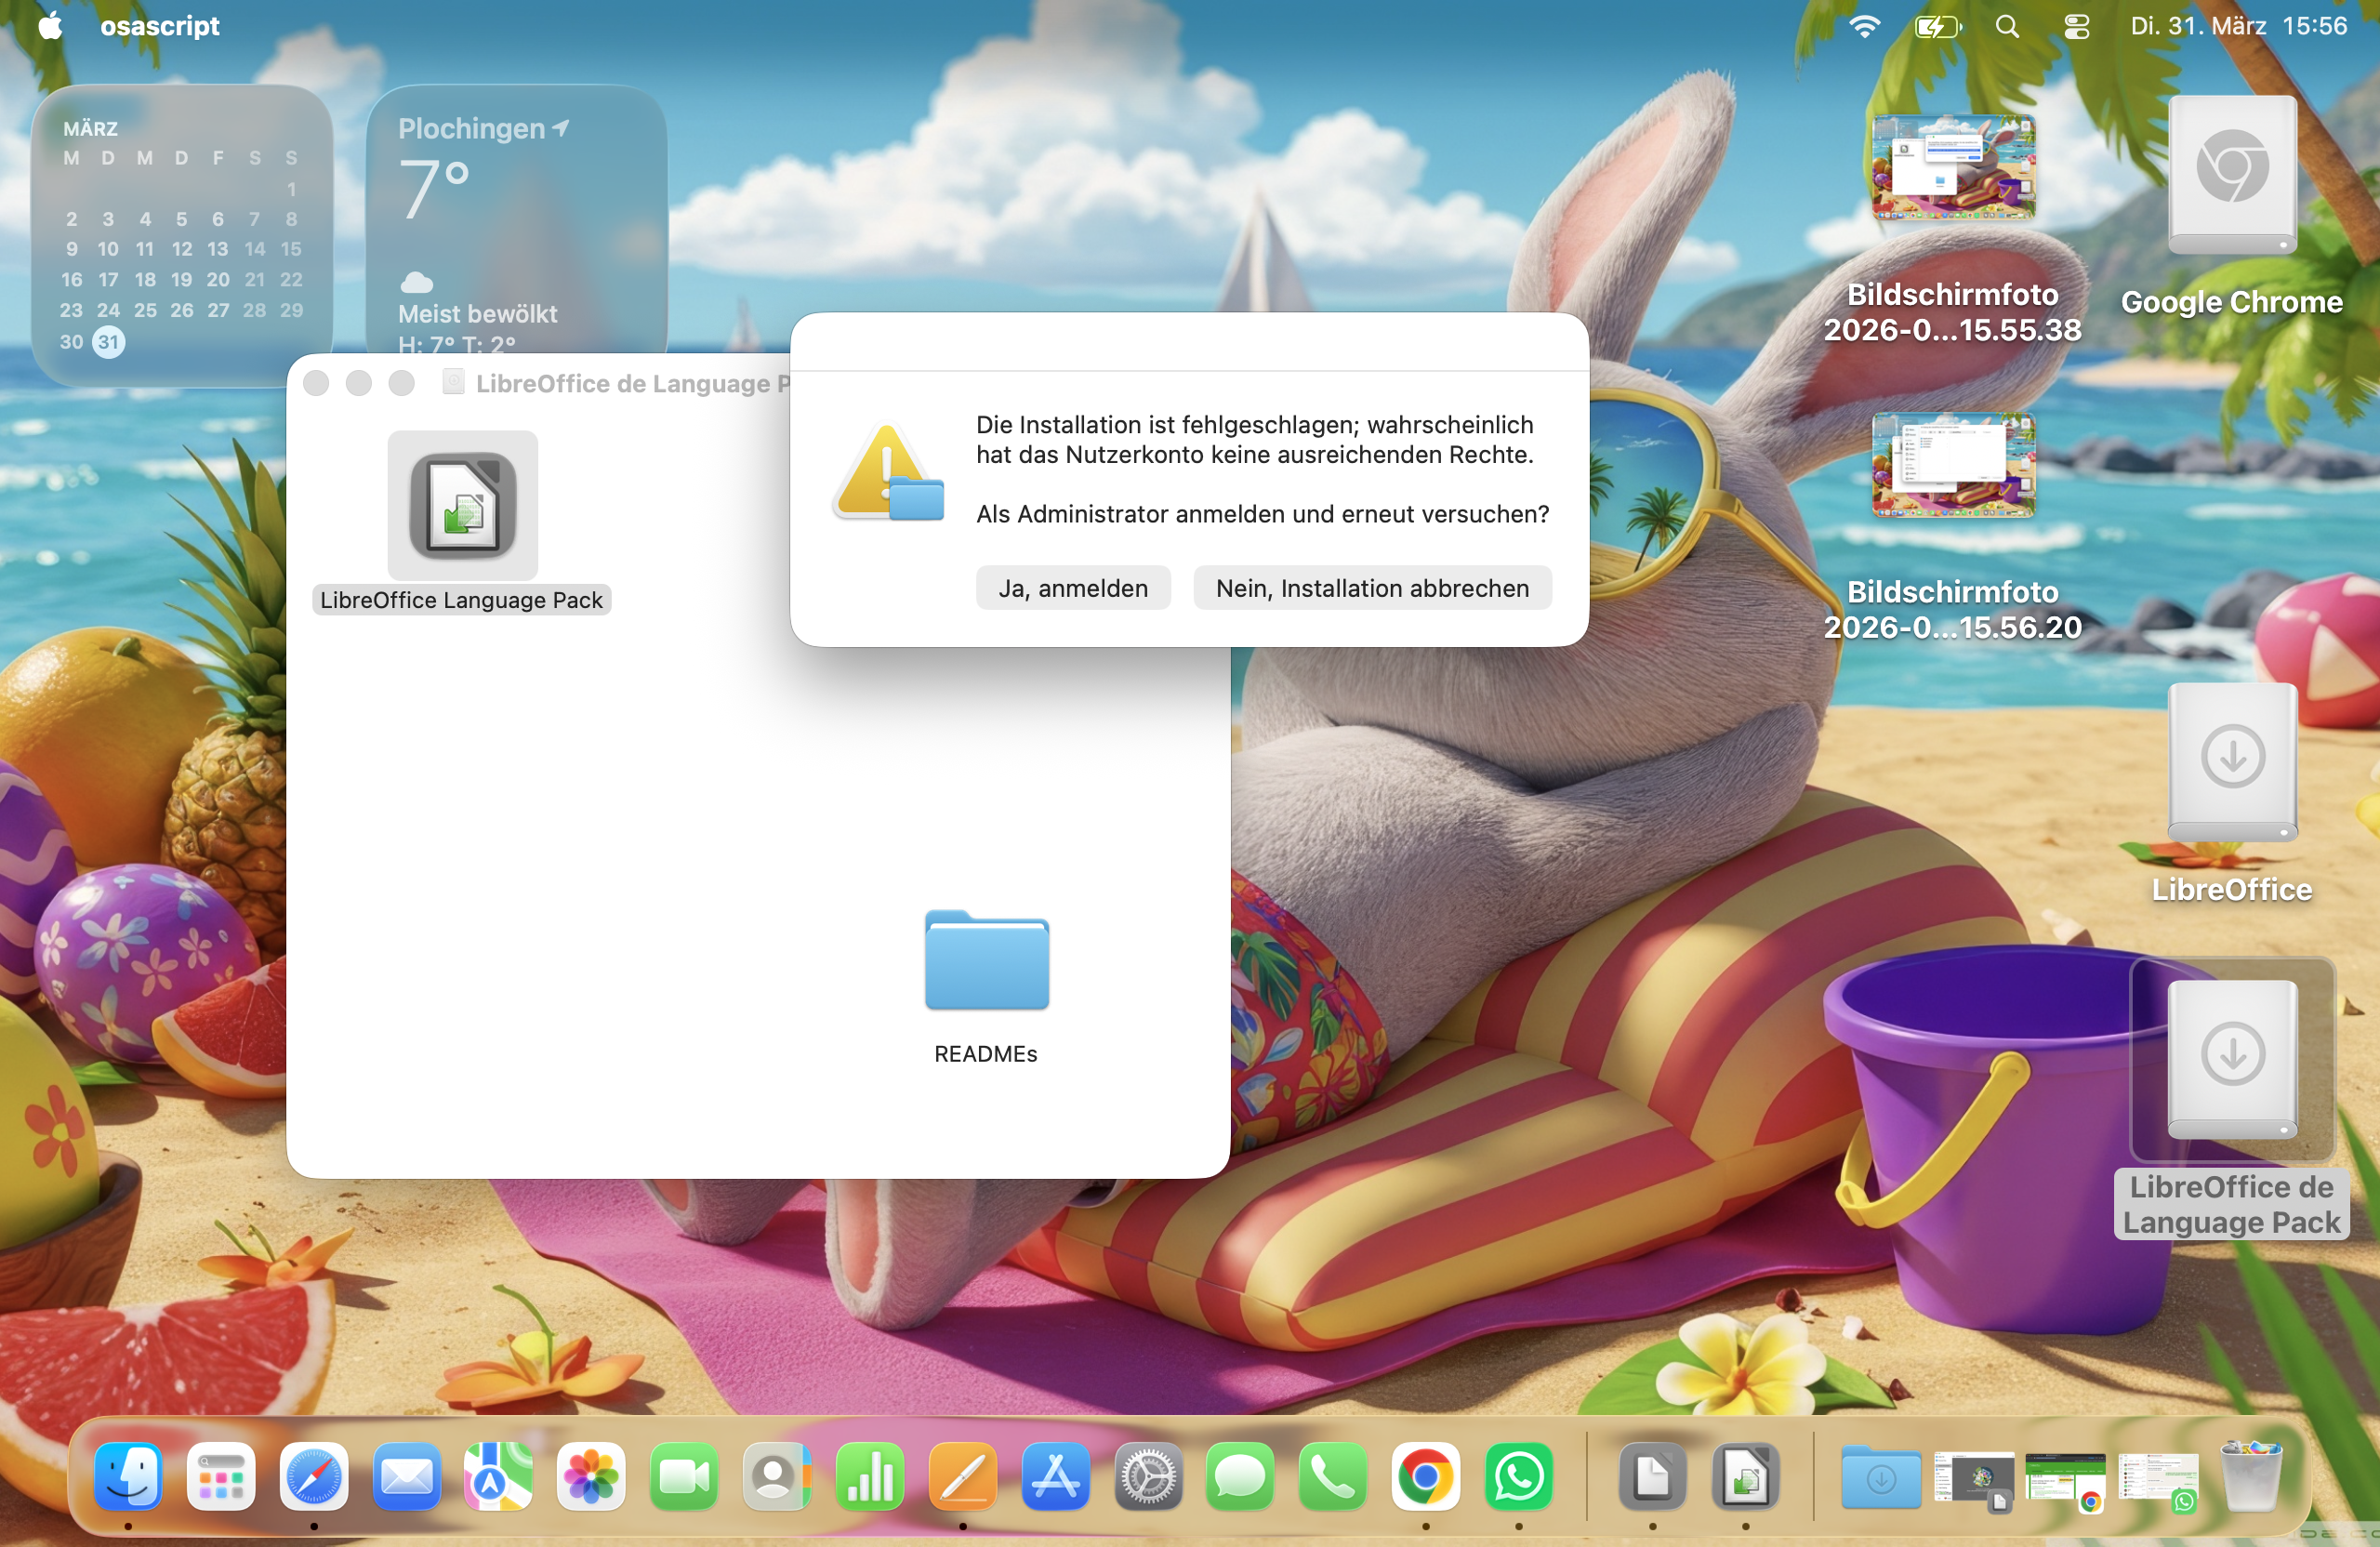Image resolution: width=2380 pixels, height=1547 pixels.
Task: Open Google Chrome in the Dock
Action: 1425,1476
